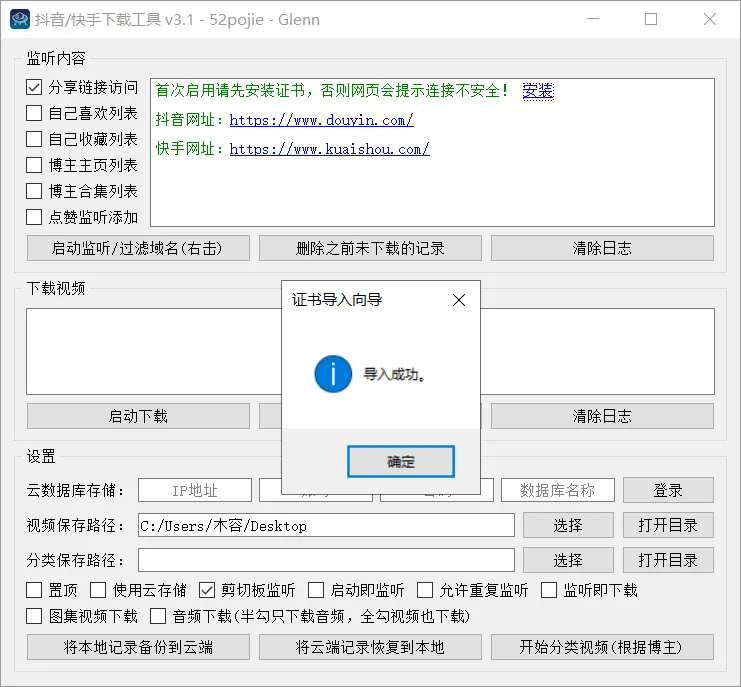The height and width of the screenshot is (687, 741).
Task: Click inside the 下载视频 log area
Action: pyautogui.click(x=154, y=352)
